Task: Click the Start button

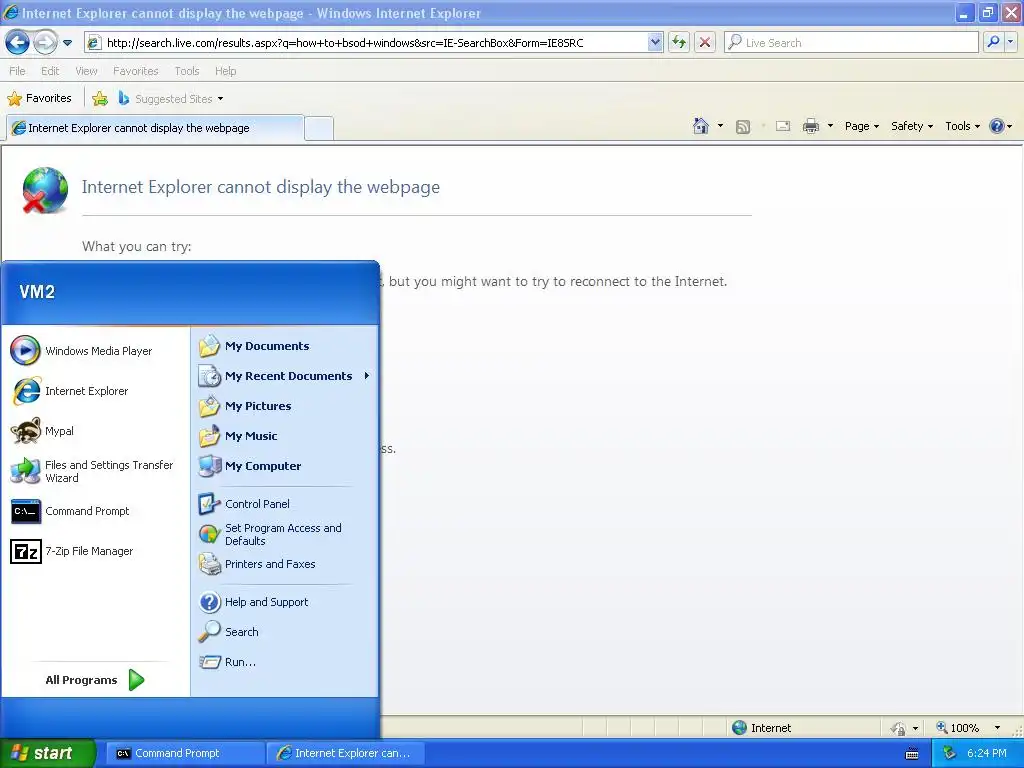Action: coord(48,754)
